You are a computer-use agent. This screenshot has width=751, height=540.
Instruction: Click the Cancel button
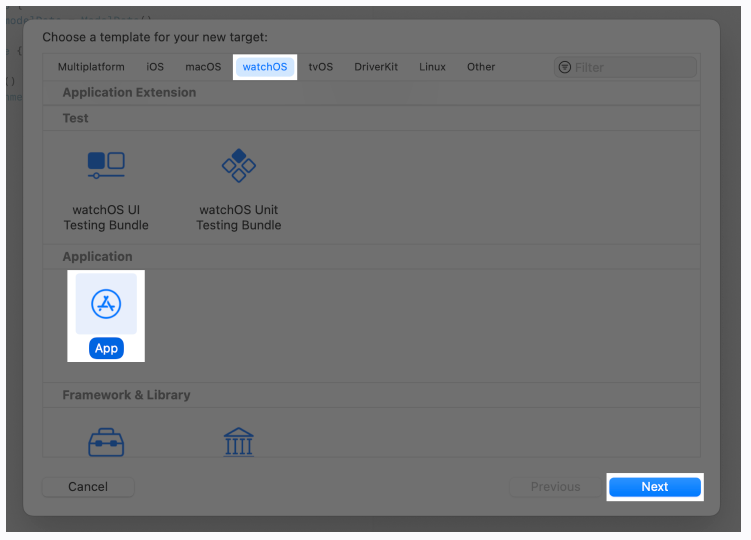88,487
